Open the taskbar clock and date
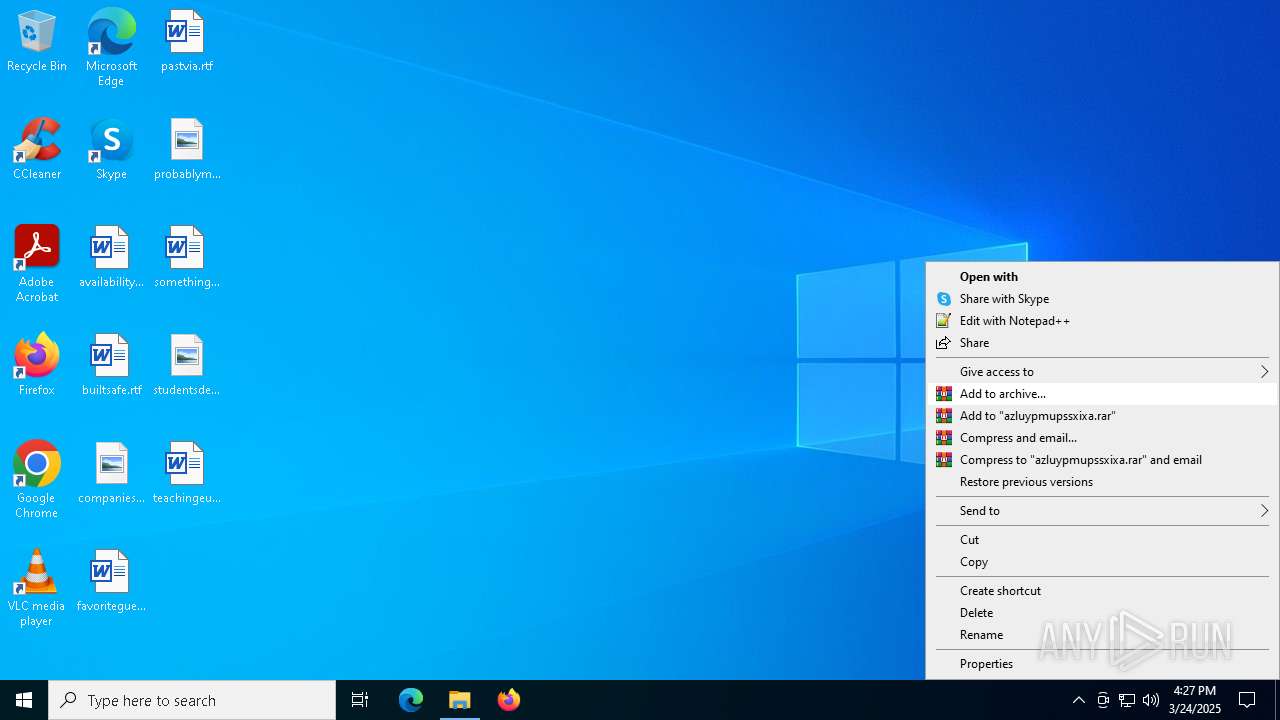Screen dimensions: 1280x720 1195,700
